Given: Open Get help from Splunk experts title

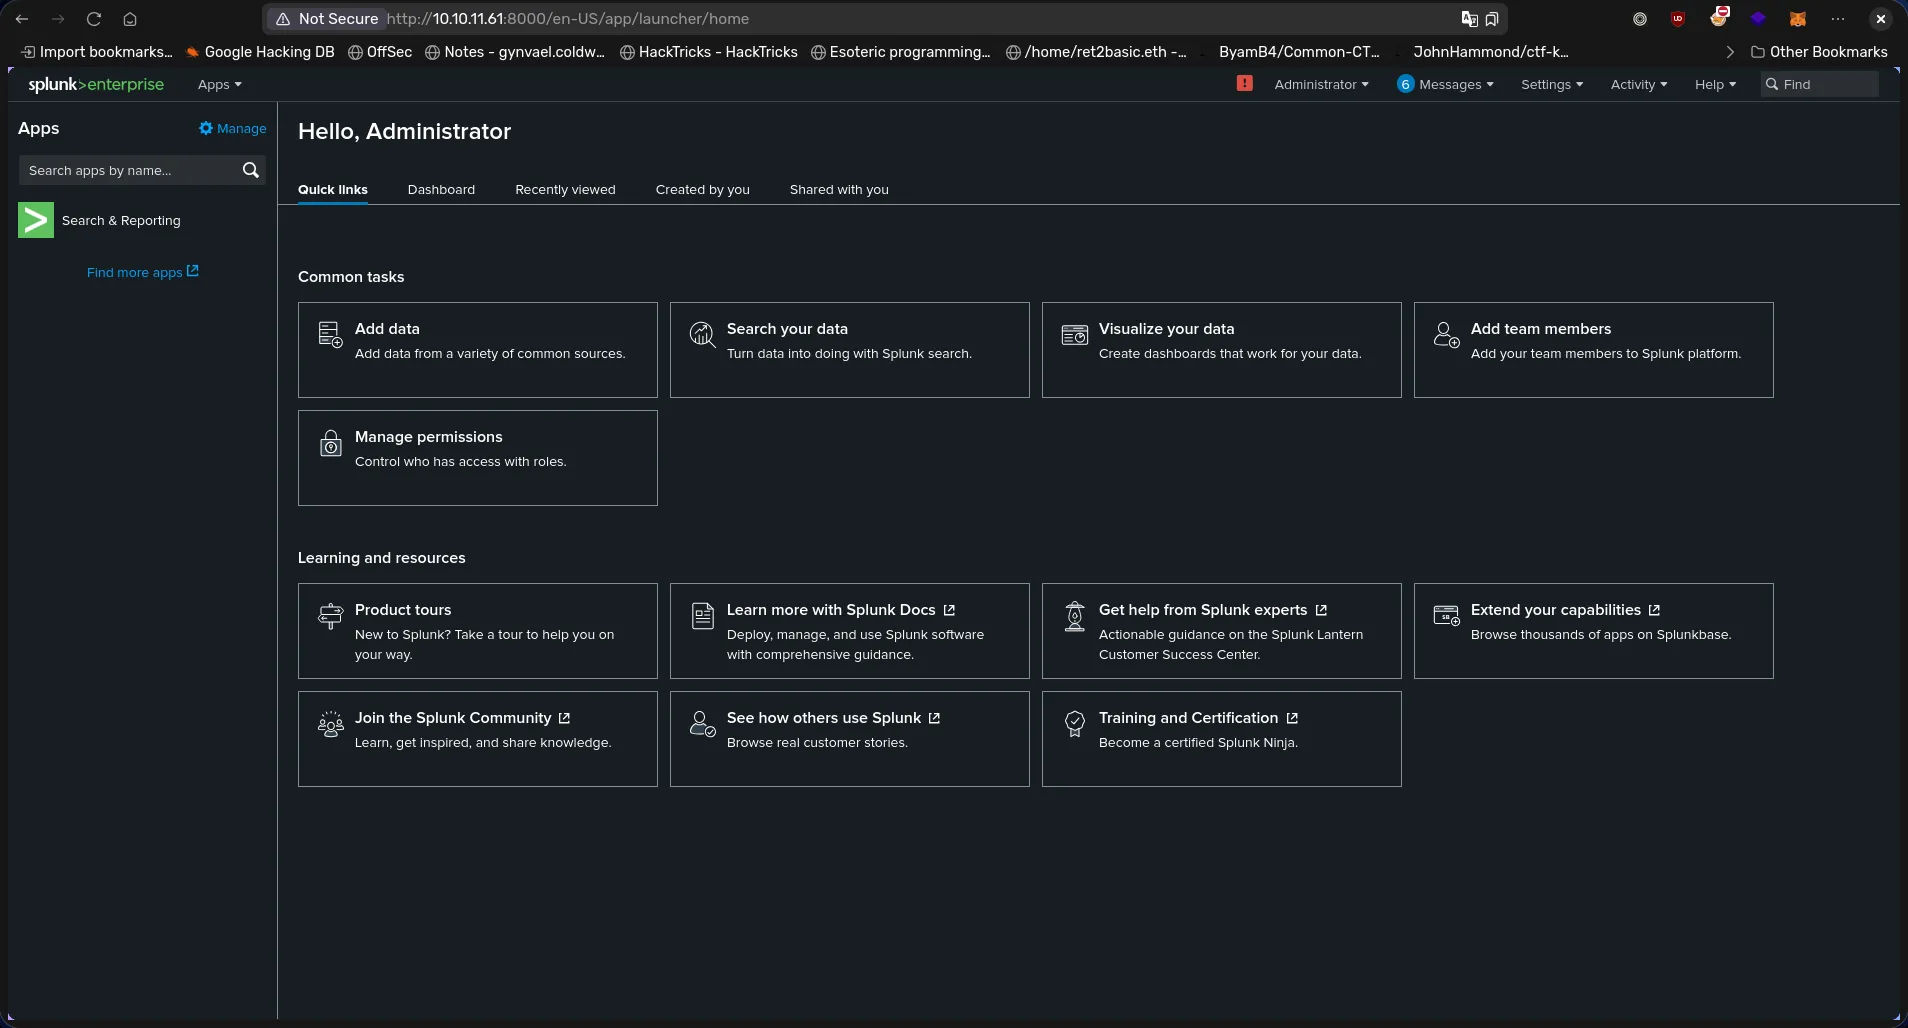Looking at the screenshot, I should [1203, 610].
